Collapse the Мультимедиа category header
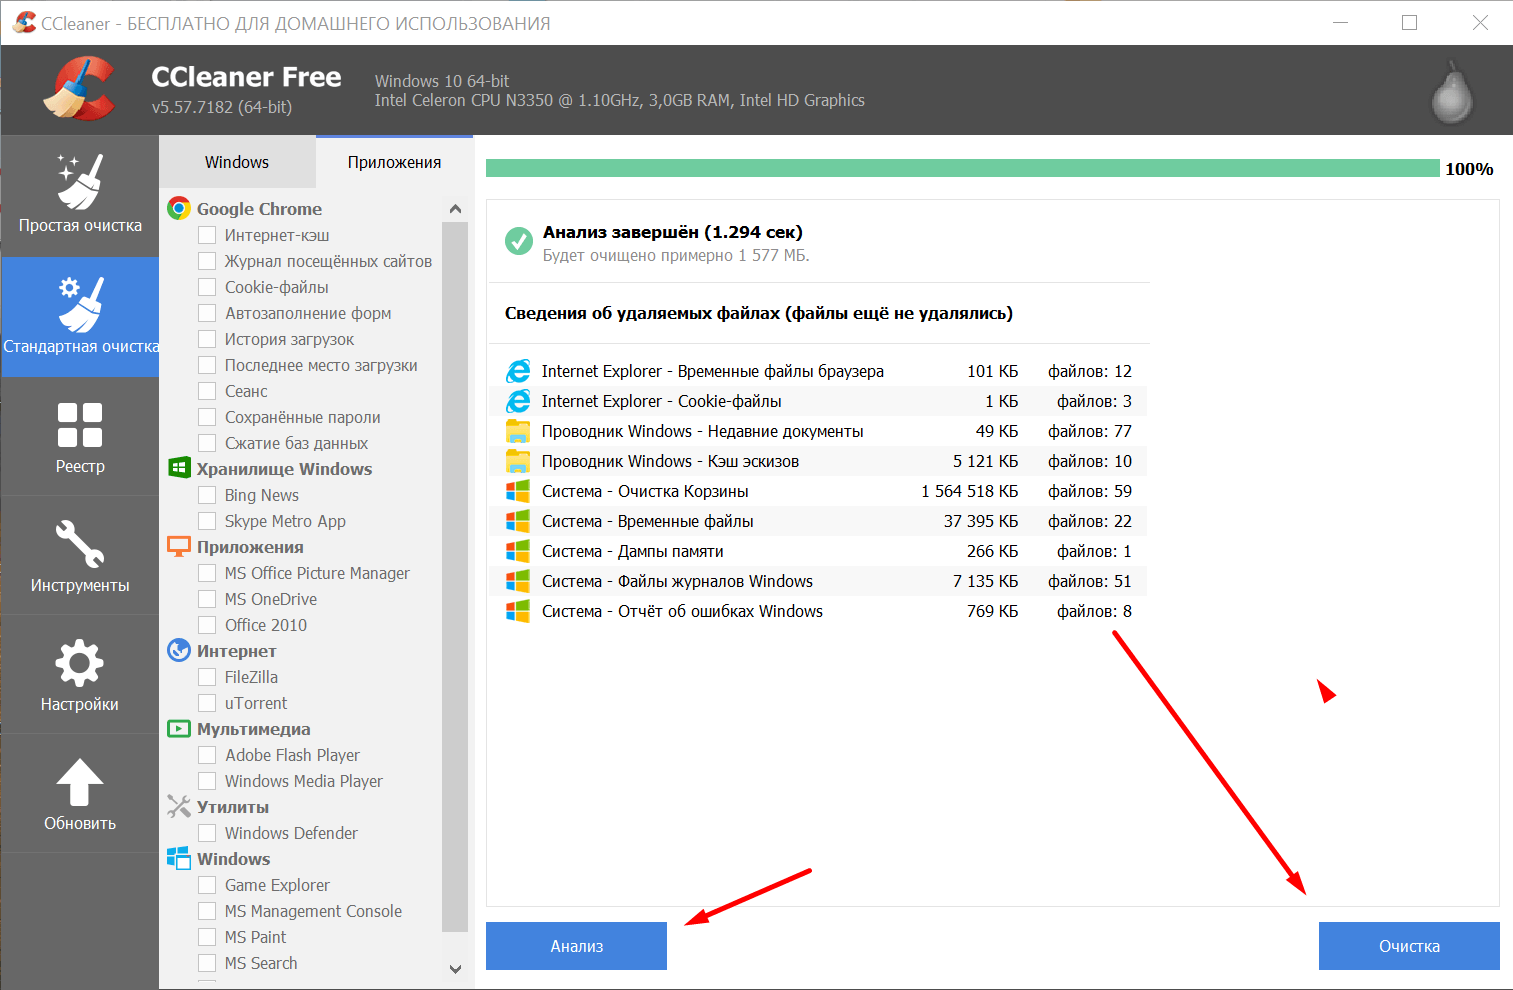 (x=253, y=729)
